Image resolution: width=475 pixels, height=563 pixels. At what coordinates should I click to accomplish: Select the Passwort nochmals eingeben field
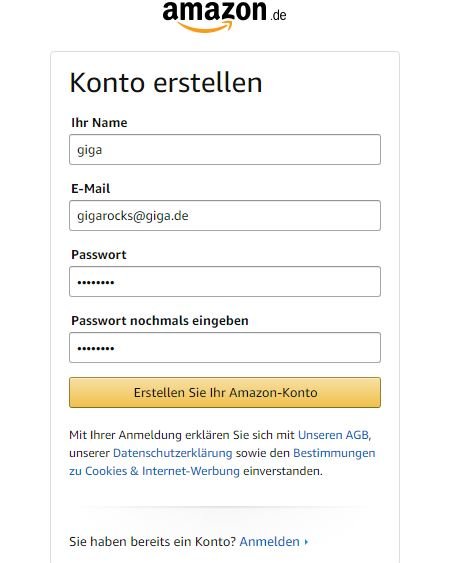click(225, 348)
